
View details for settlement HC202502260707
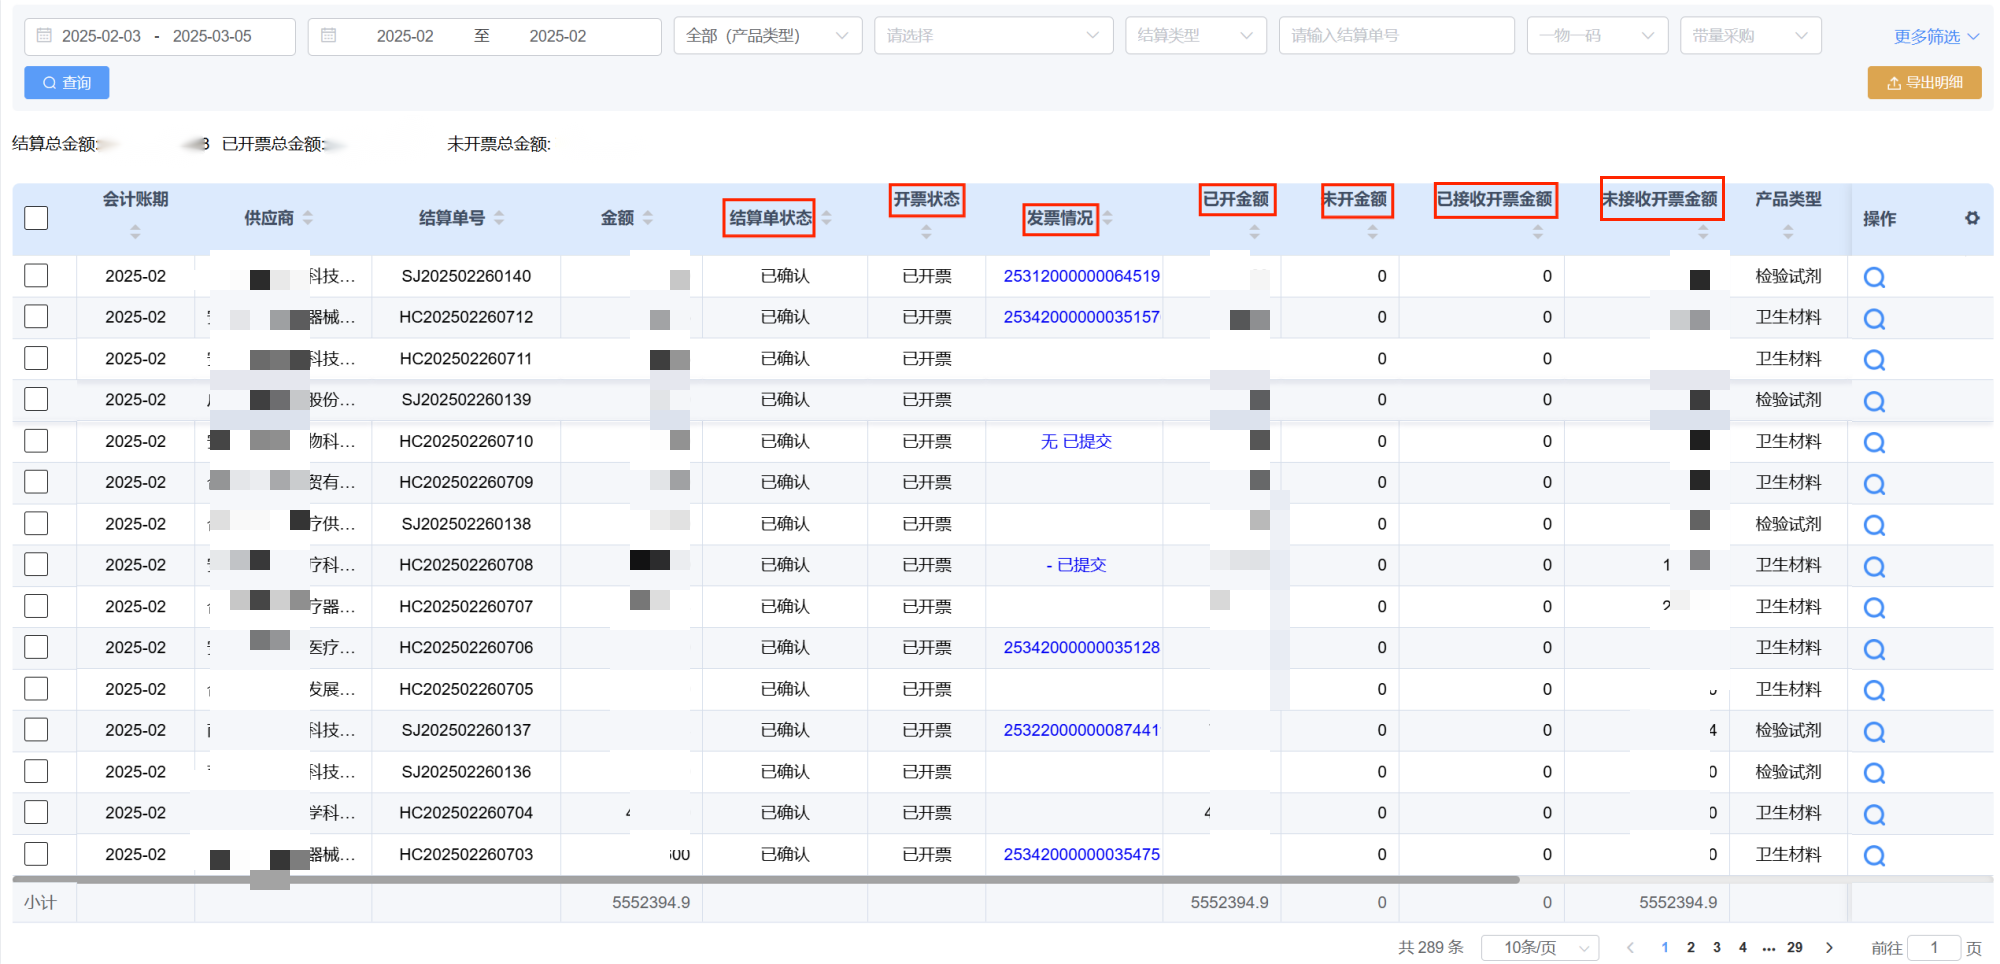tap(1874, 608)
